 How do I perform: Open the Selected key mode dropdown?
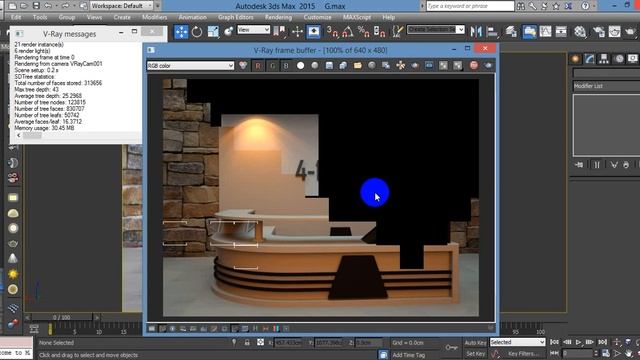click(x=518, y=342)
